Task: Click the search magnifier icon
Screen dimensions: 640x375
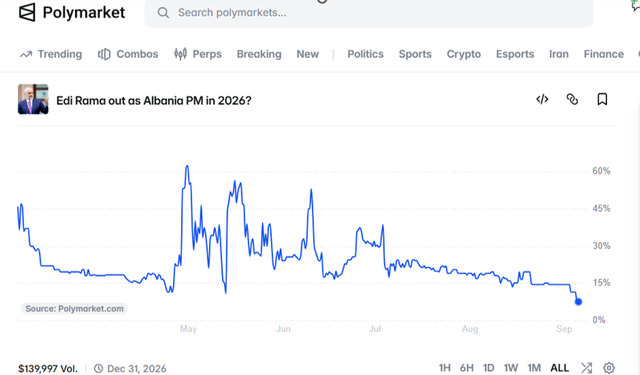Action: (163, 13)
